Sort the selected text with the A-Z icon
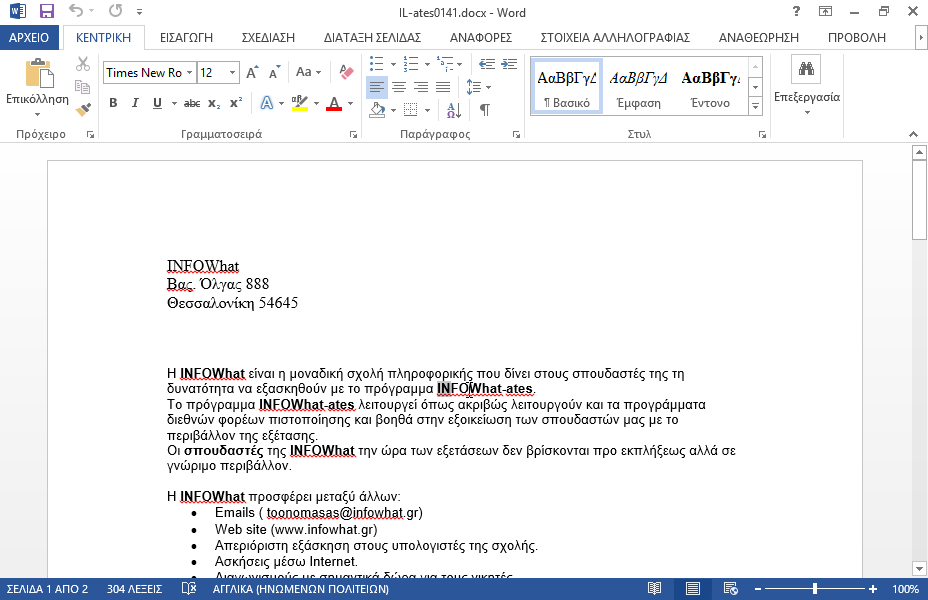 coord(454,109)
